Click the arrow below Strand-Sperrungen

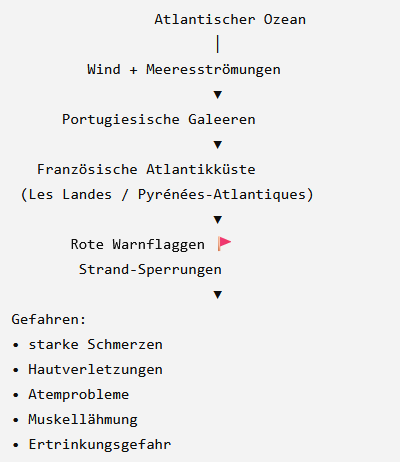click(x=218, y=295)
